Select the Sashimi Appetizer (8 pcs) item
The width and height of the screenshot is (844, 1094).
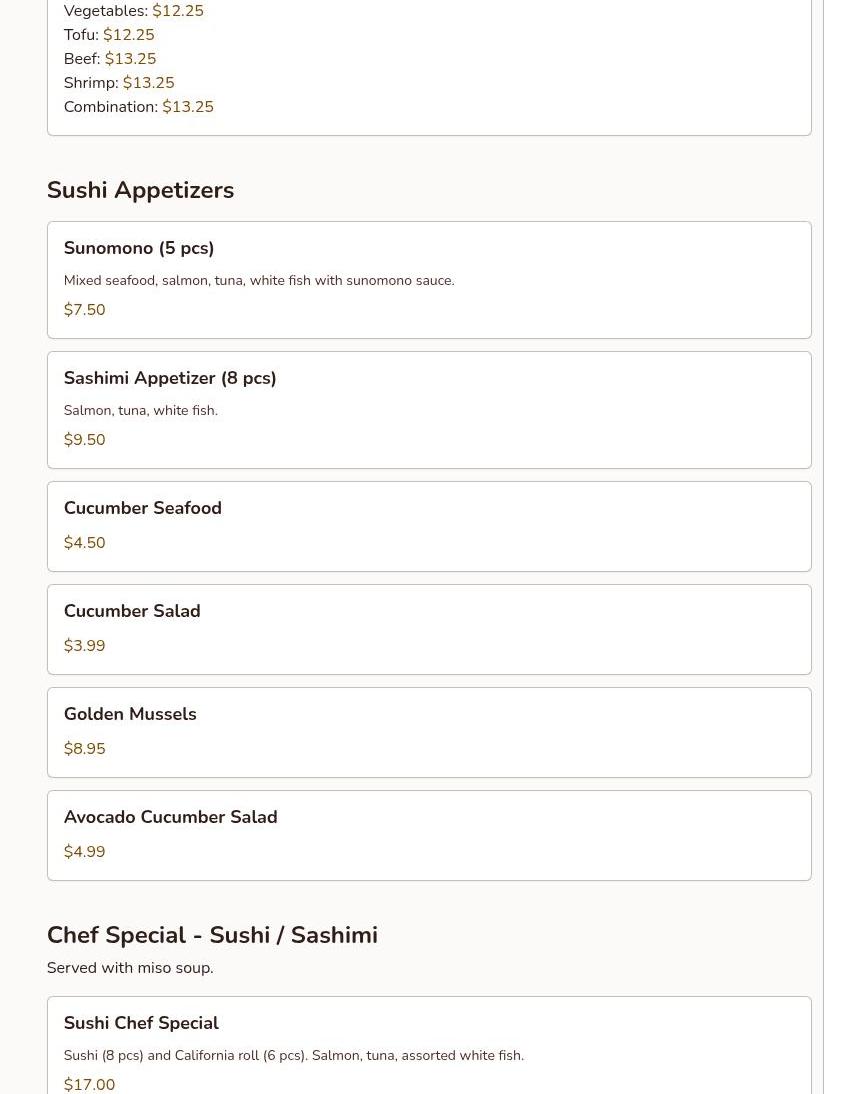pyautogui.click(x=170, y=378)
